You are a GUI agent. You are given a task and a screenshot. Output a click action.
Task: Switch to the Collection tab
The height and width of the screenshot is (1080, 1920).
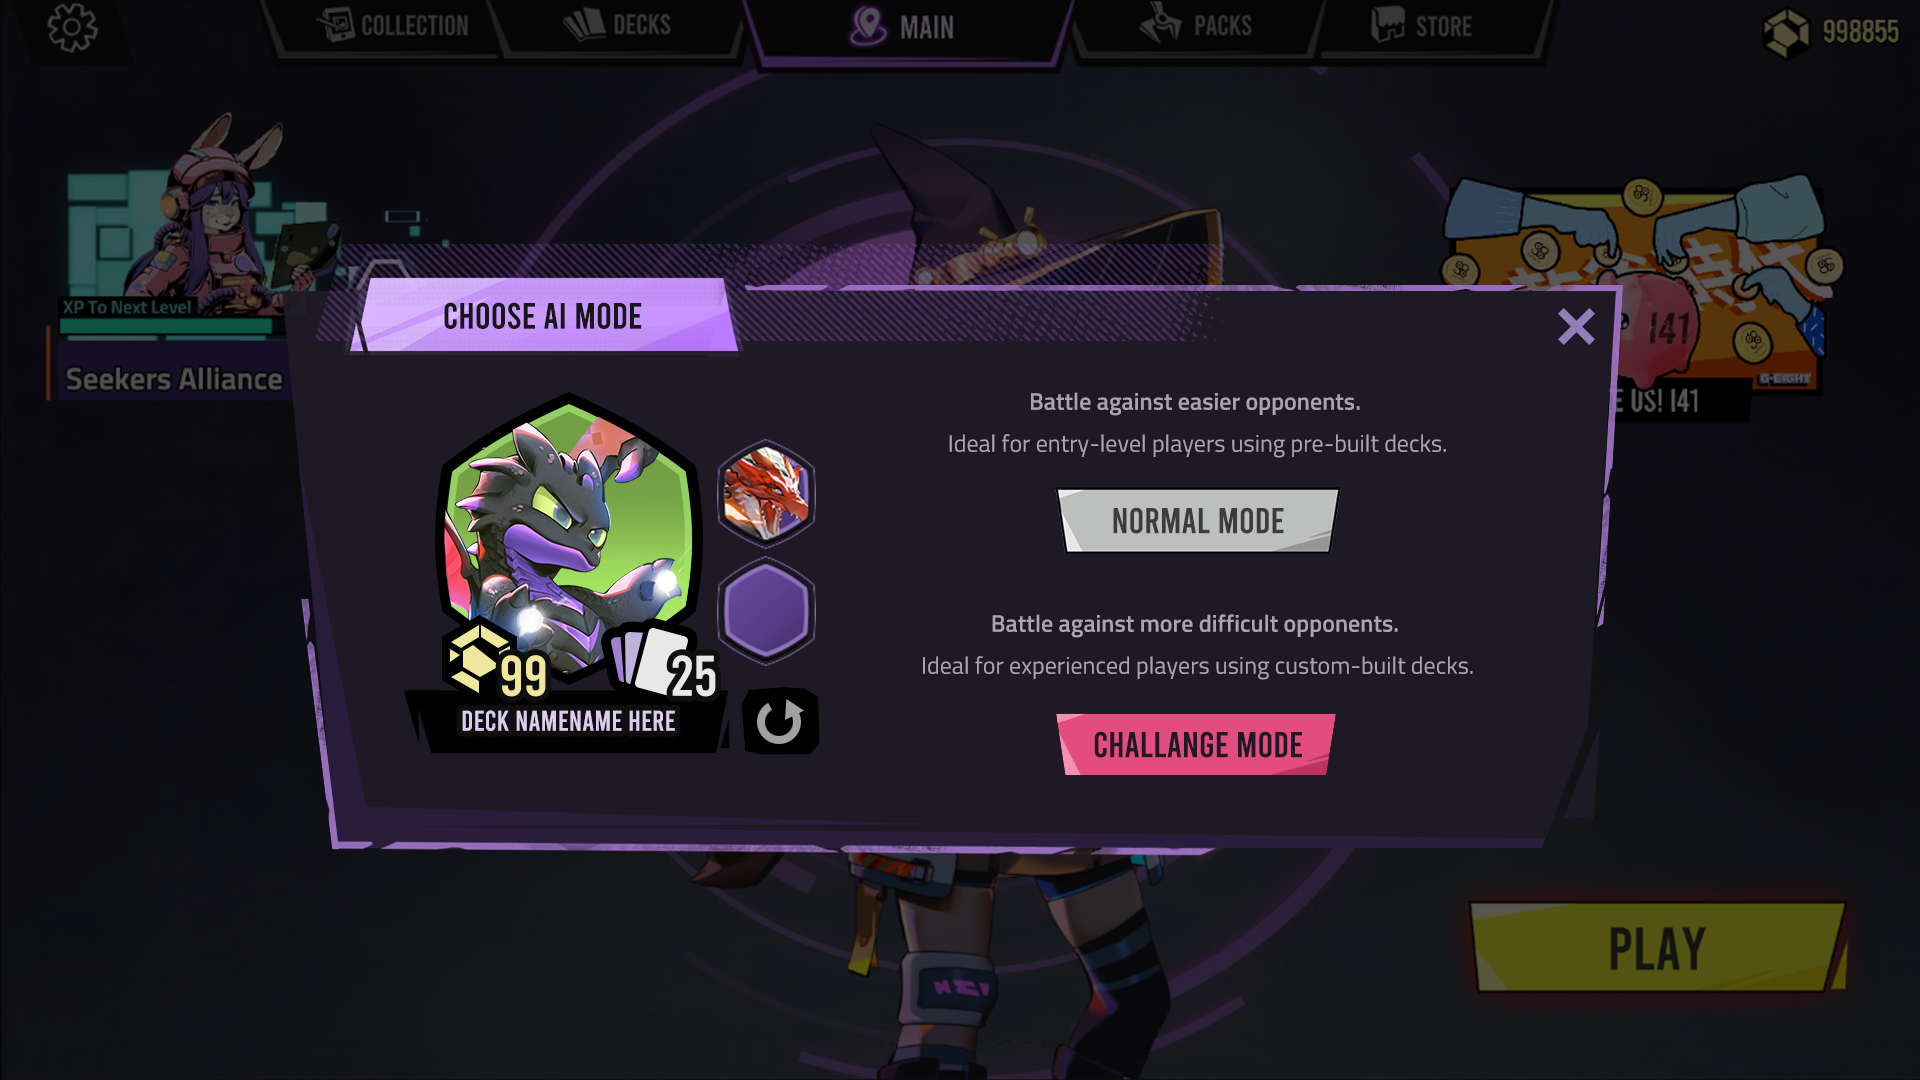click(392, 26)
